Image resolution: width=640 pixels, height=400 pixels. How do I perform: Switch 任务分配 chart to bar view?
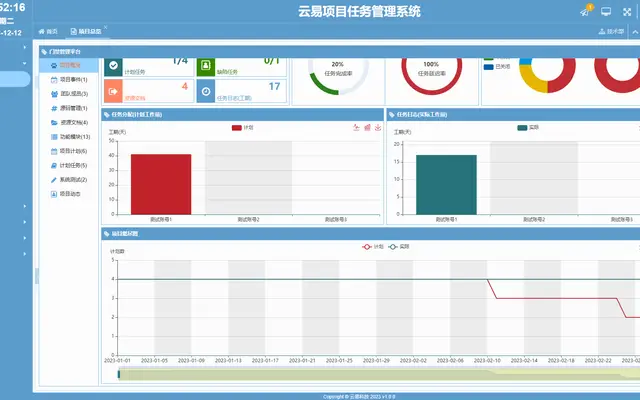[367, 127]
